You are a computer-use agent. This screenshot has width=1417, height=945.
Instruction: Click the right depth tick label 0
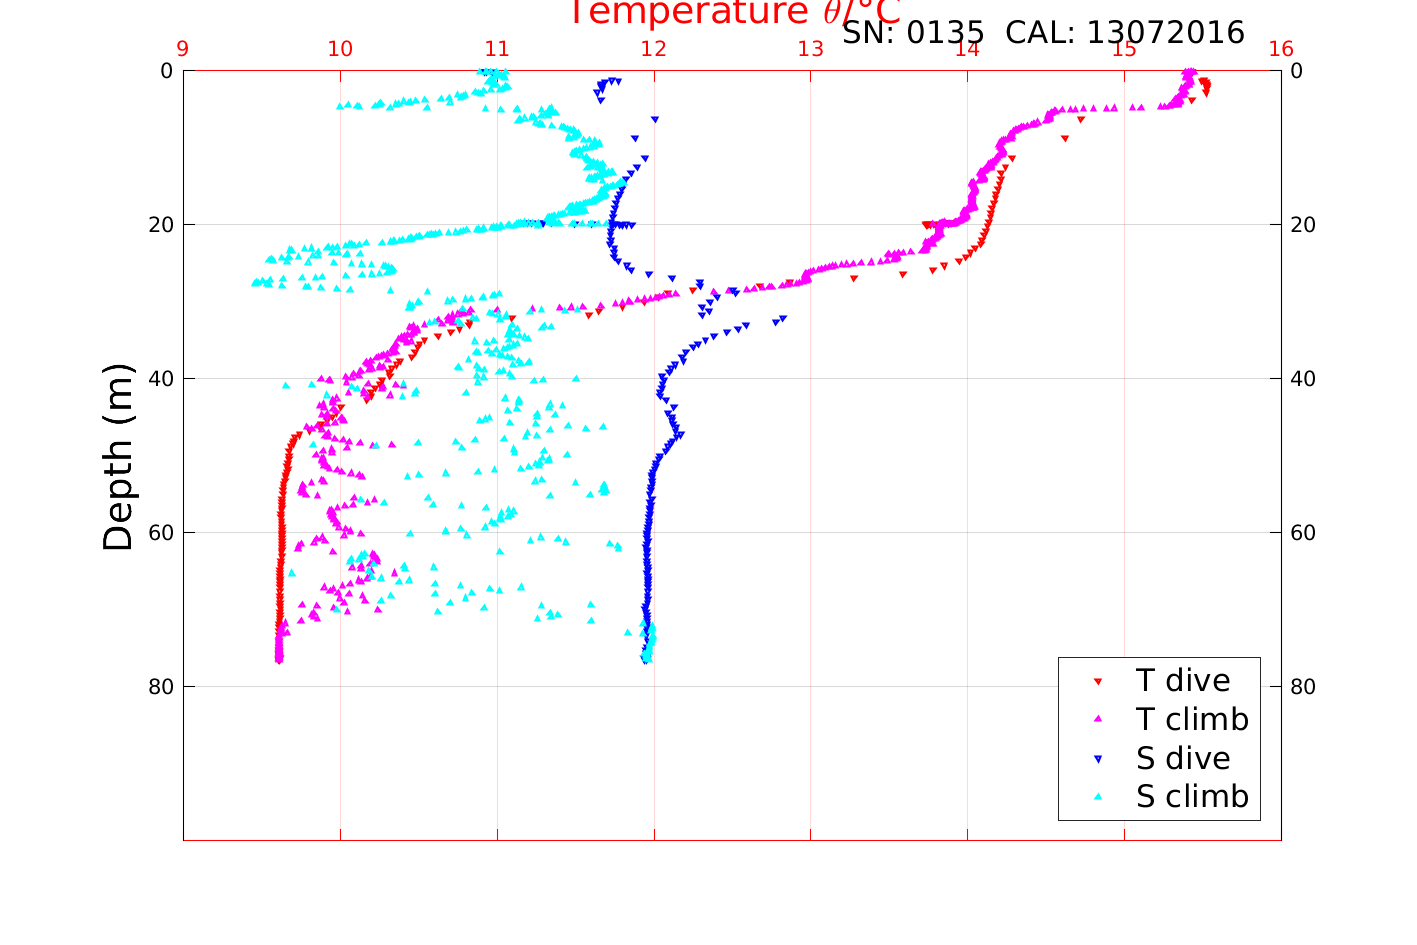point(1297,71)
